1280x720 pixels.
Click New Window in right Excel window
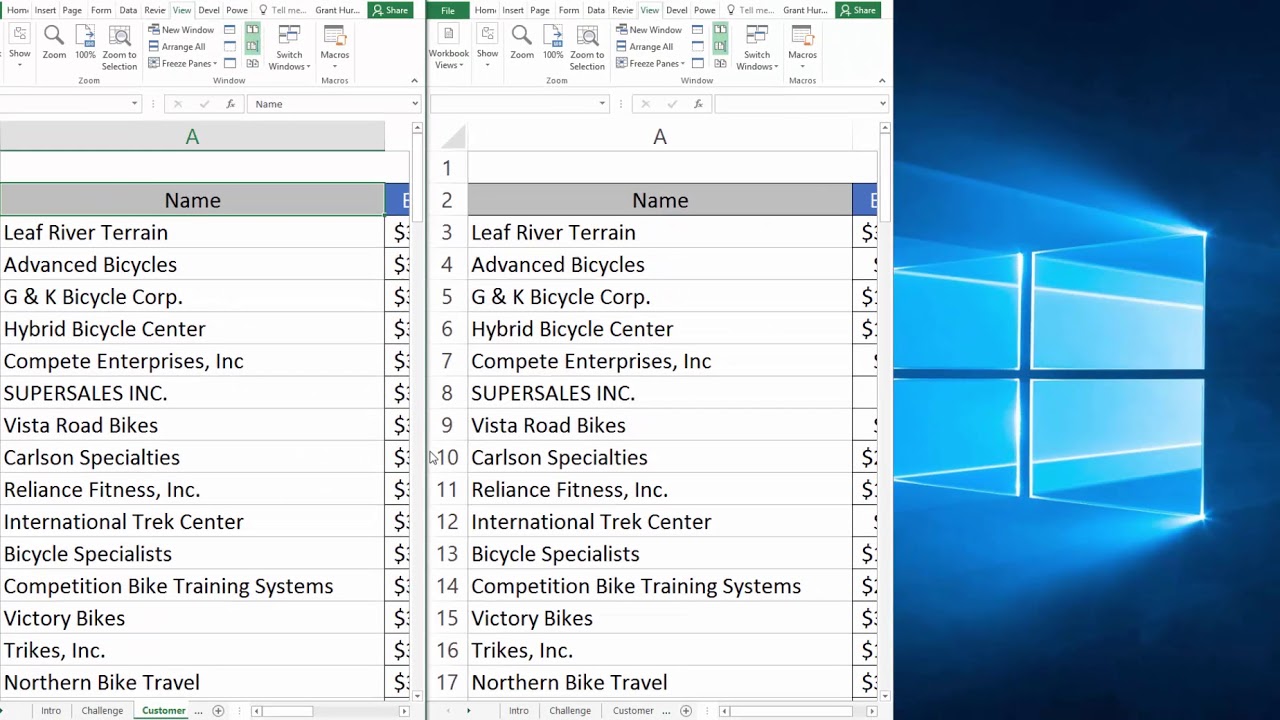[x=649, y=30]
